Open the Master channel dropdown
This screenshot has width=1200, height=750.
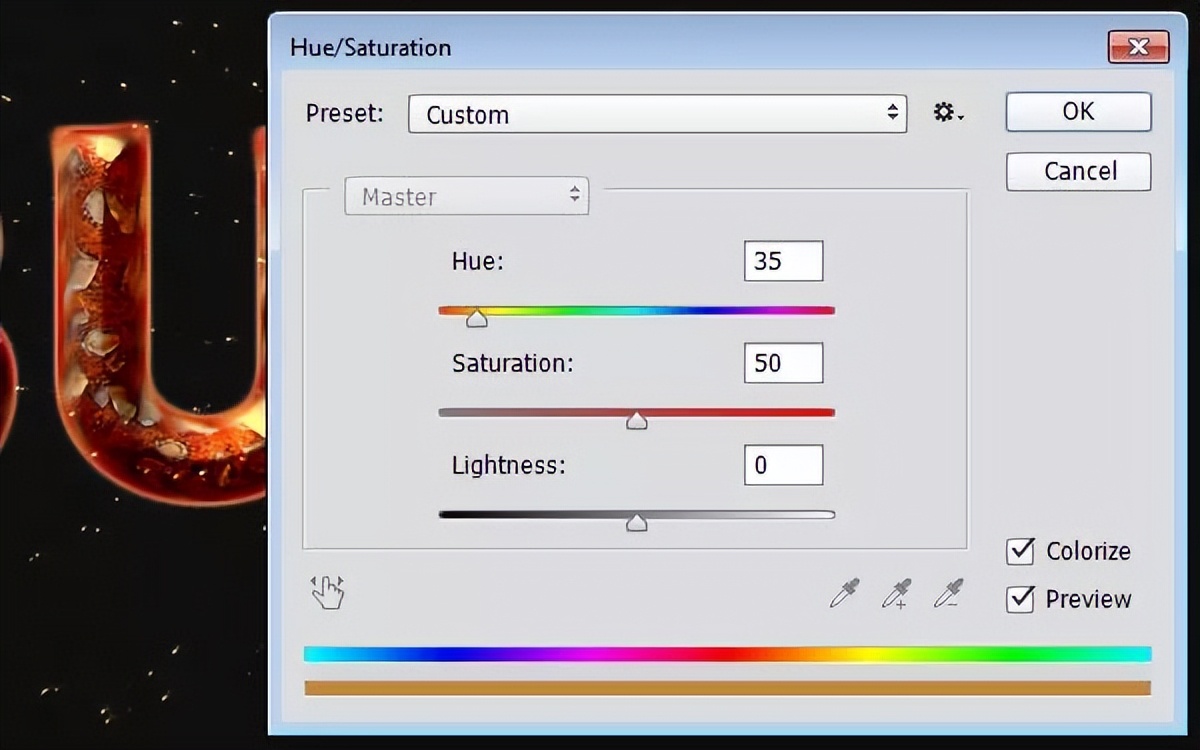[467, 196]
